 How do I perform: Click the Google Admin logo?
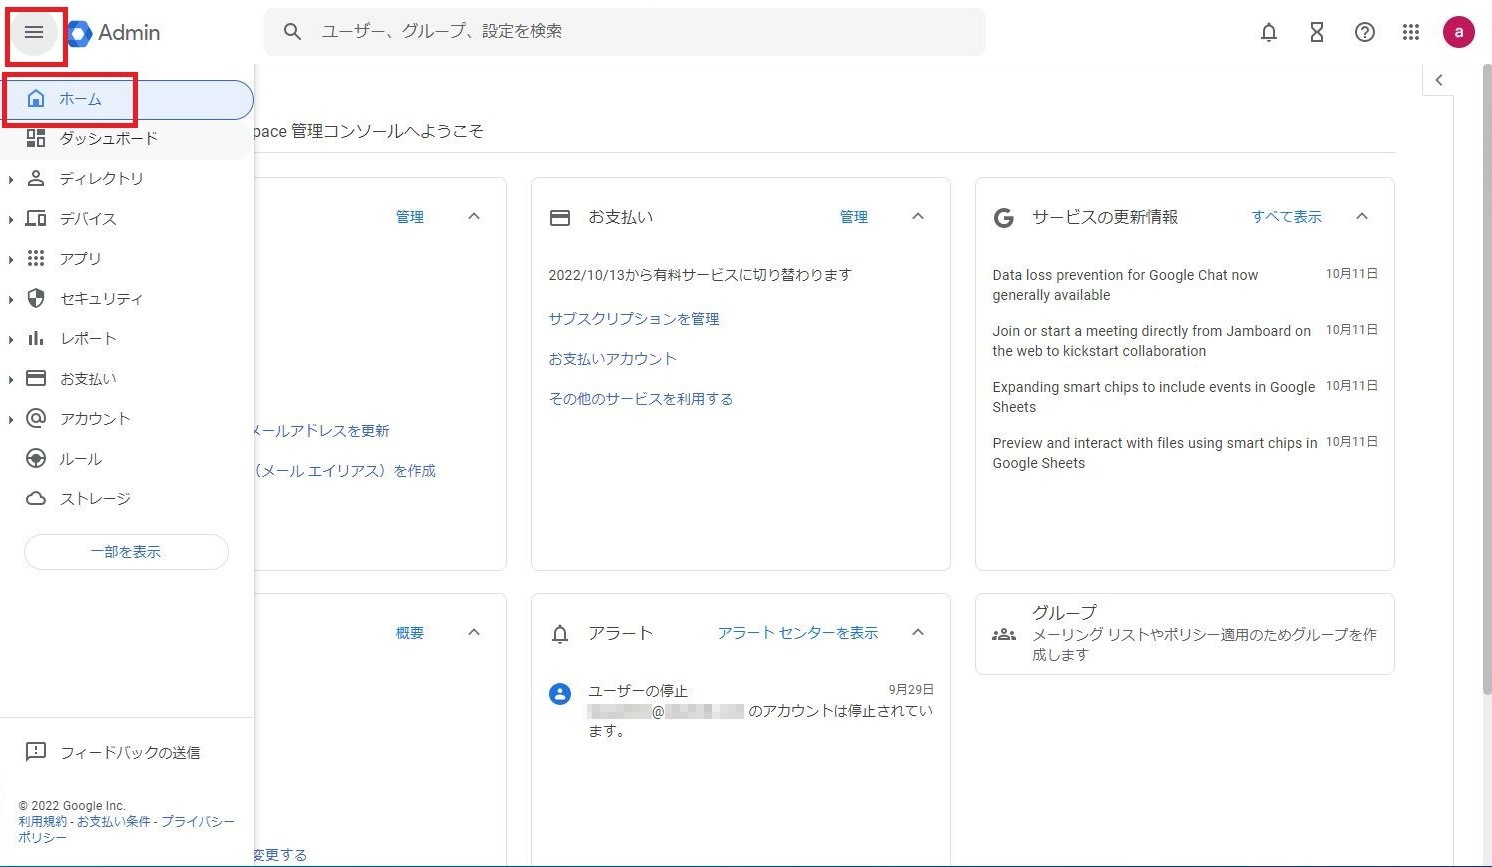115,33
